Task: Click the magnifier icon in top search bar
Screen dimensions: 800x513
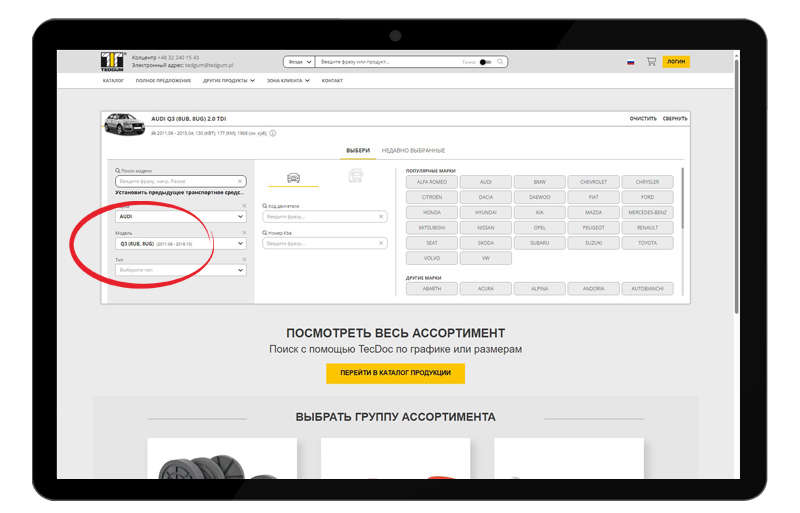Action: [500, 62]
